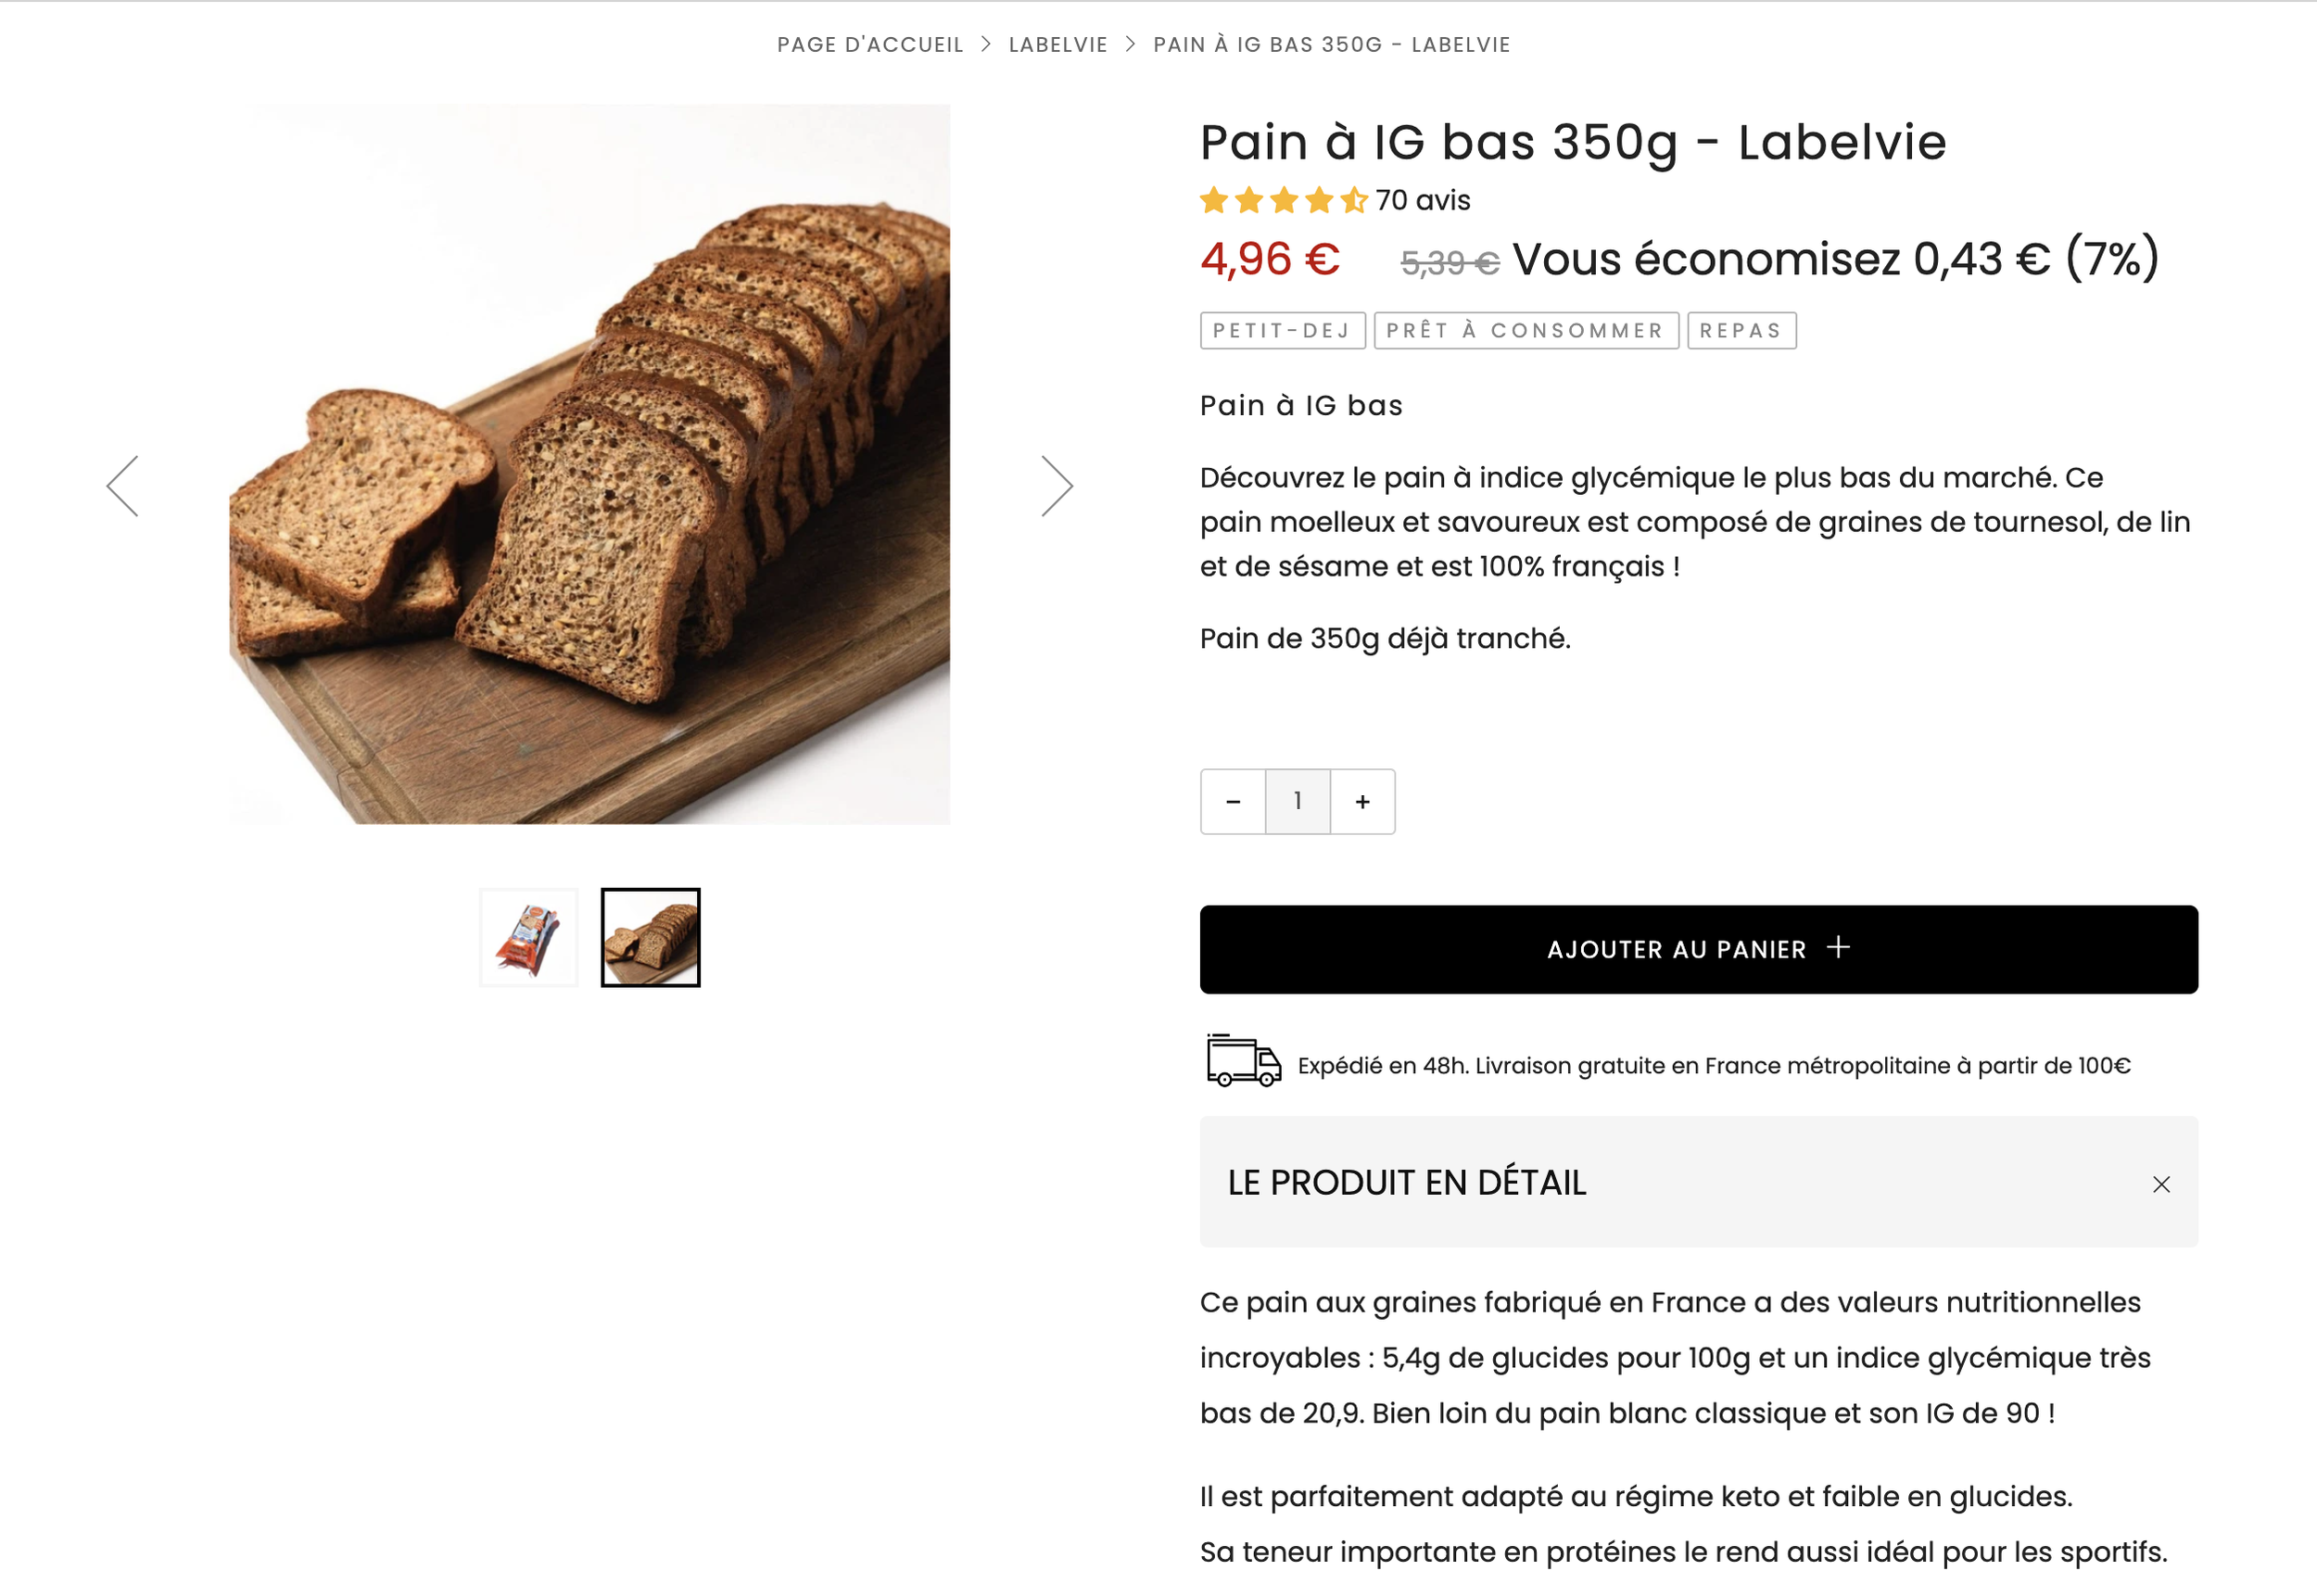Open the 70 avis reviews link
The image size is (2317, 1596).
coord(1422,201)
